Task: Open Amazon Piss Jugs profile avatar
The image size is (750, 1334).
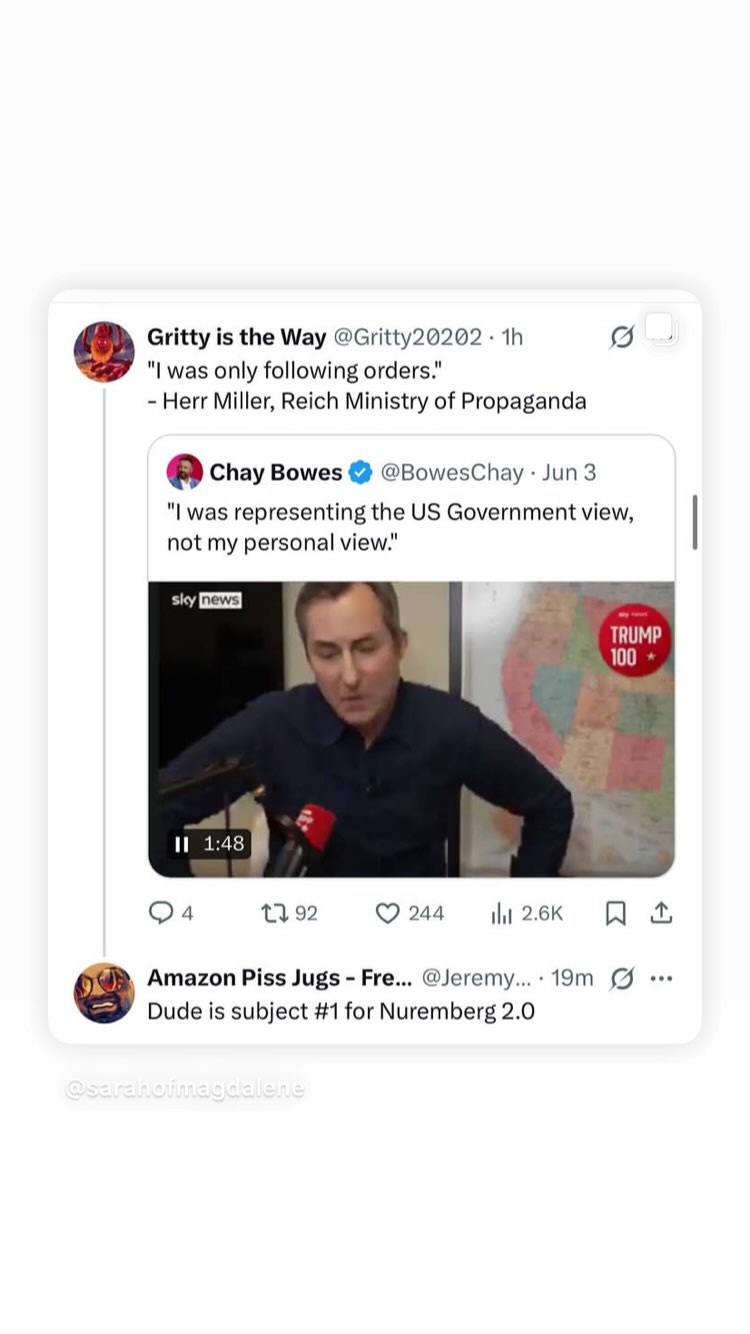Action: coord(104,992)
